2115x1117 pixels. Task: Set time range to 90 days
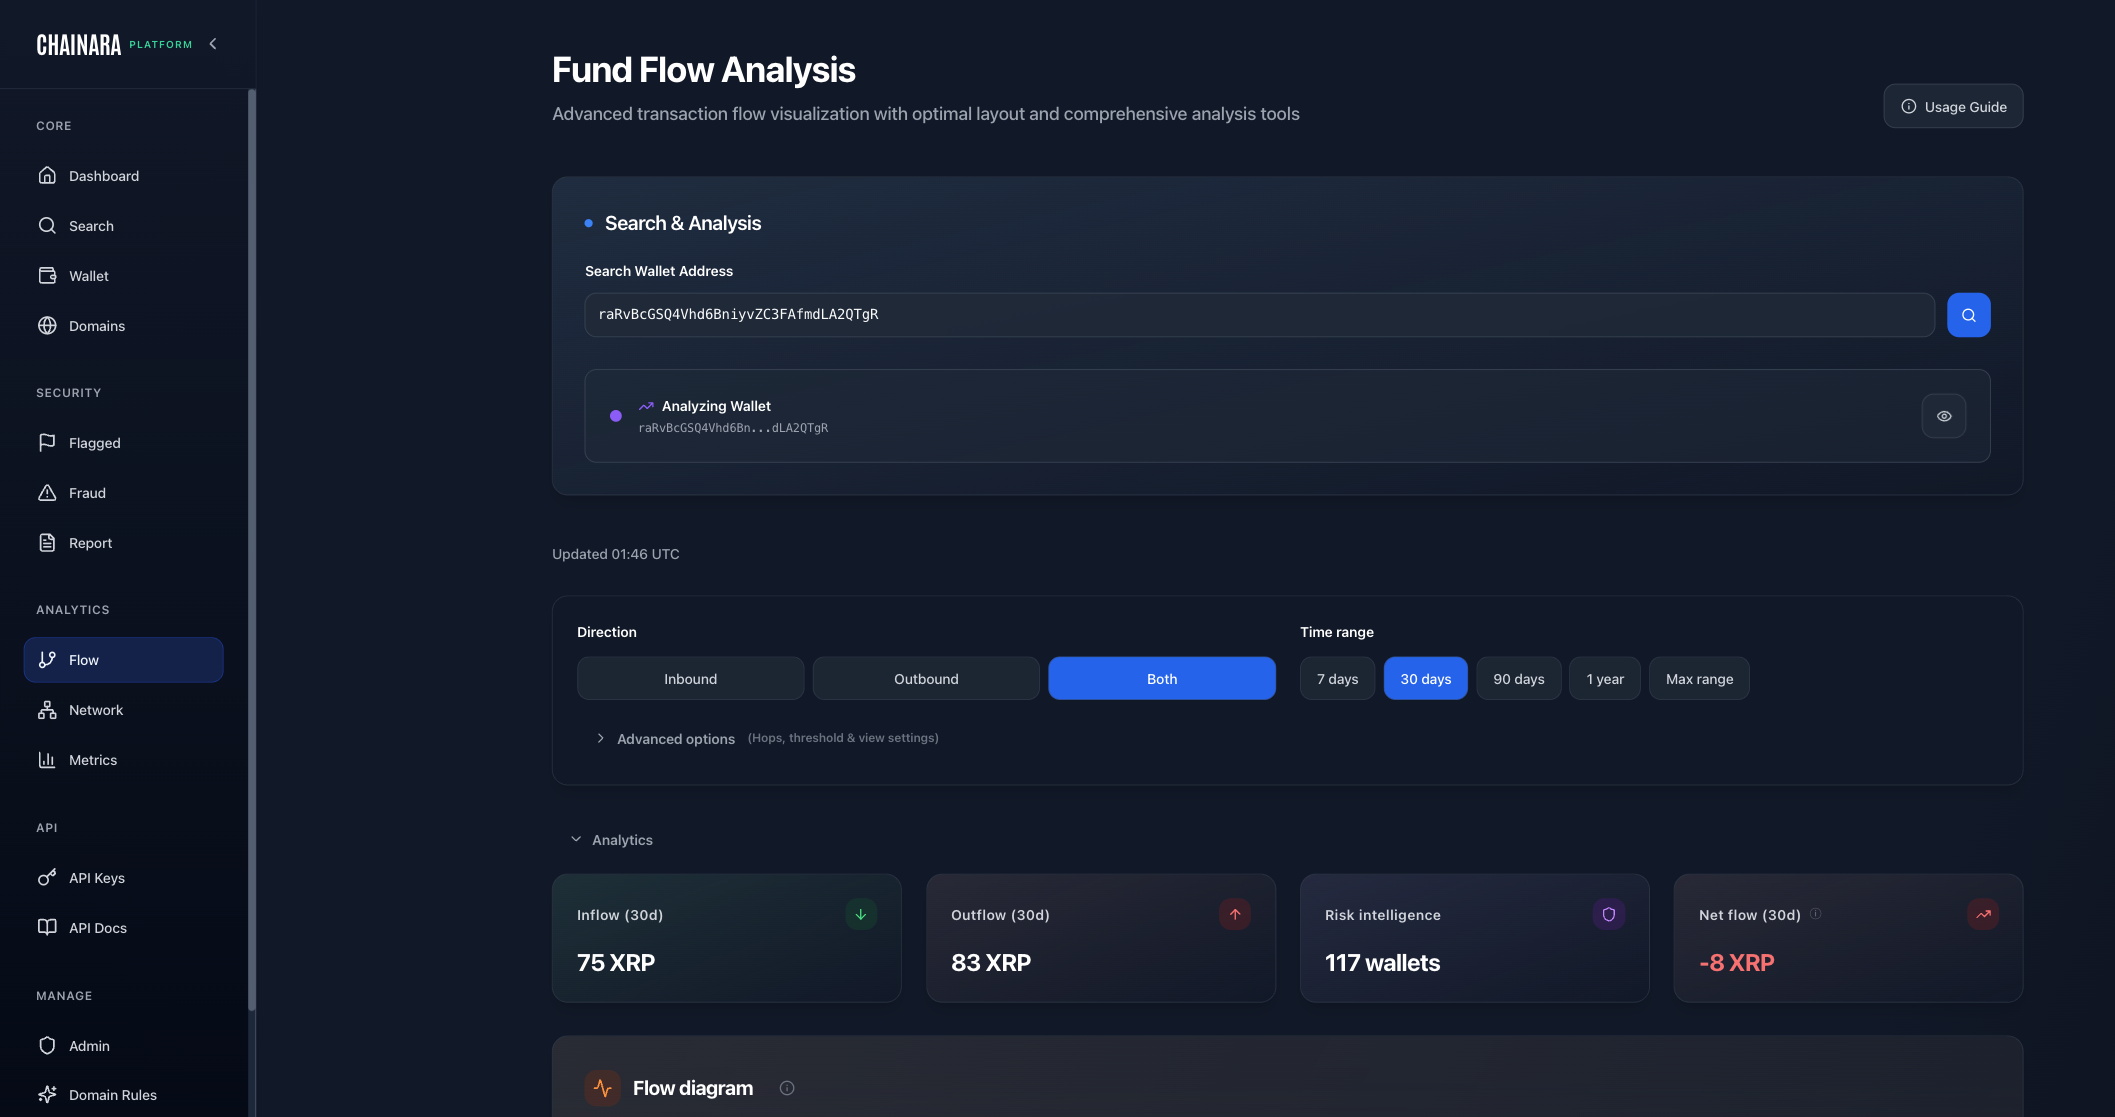tap(1518, 679)
